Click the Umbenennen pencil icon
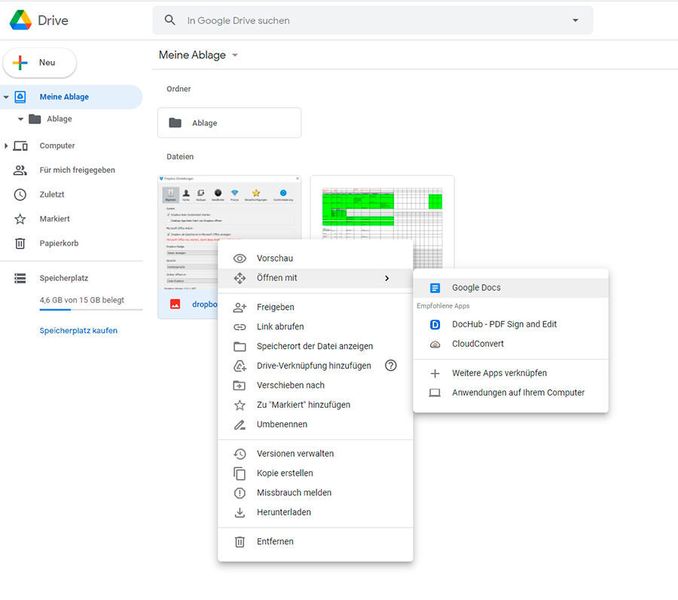This screenshot has width=678, height=600. pos(240,425)
